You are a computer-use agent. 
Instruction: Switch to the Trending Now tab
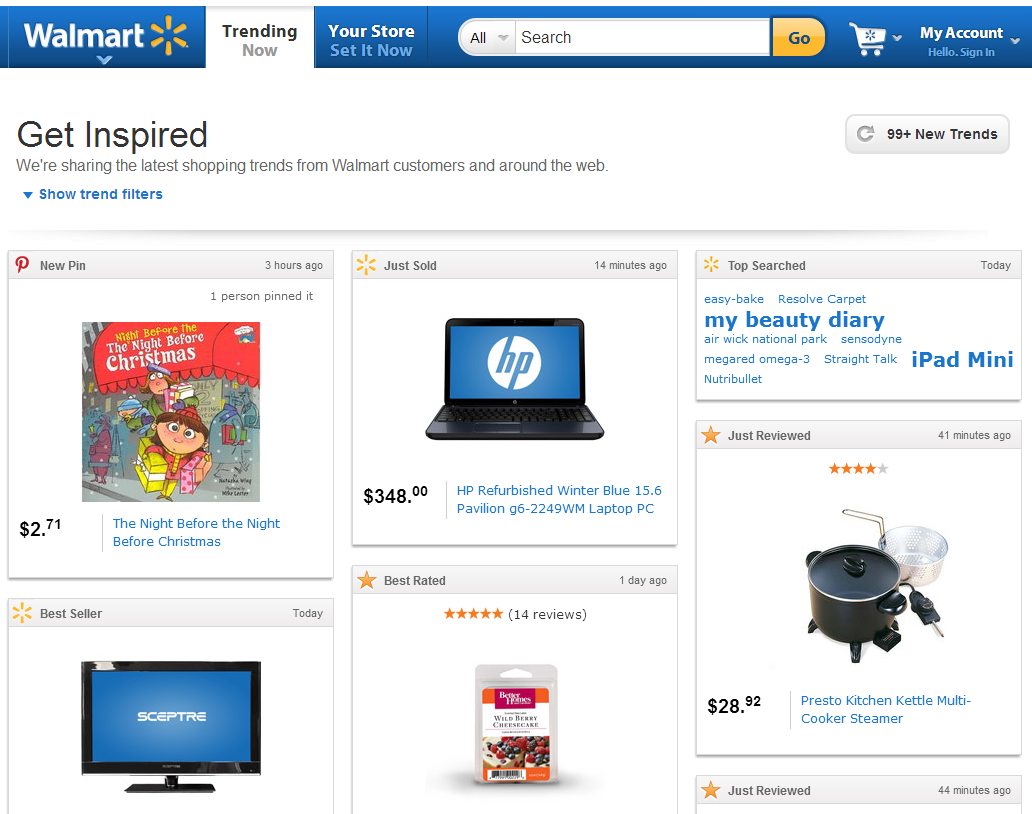click(260, 40)
